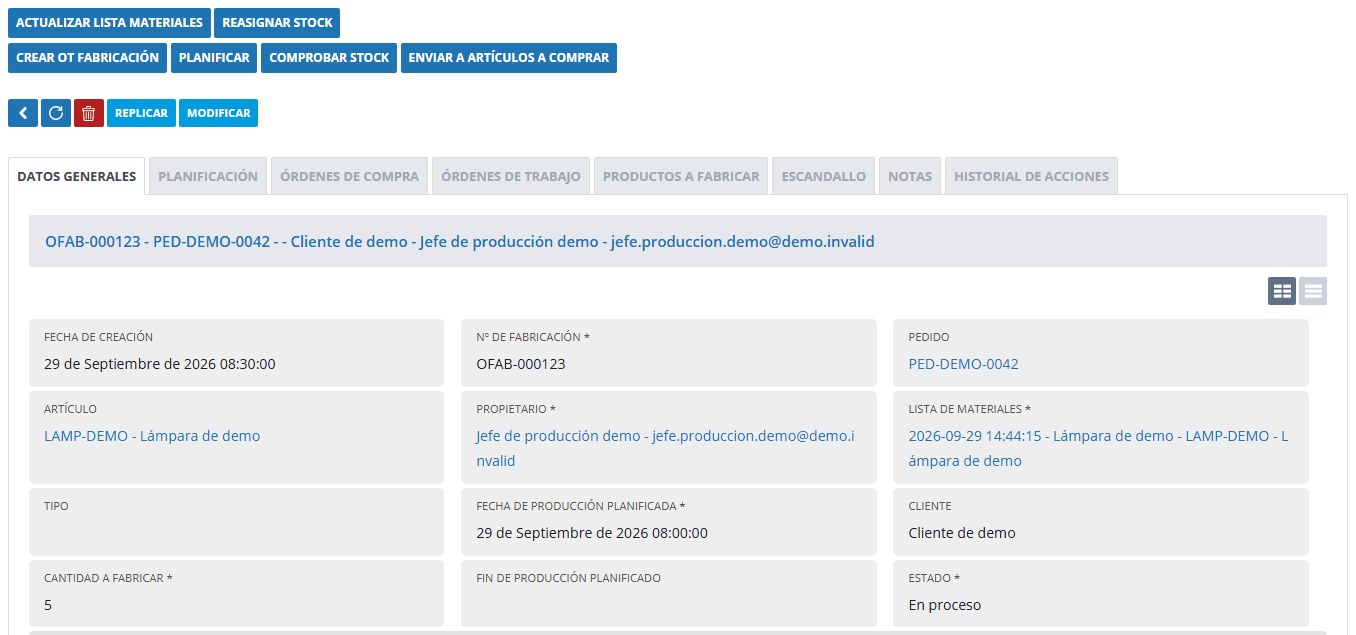Open the Escandallo tab

824,176
